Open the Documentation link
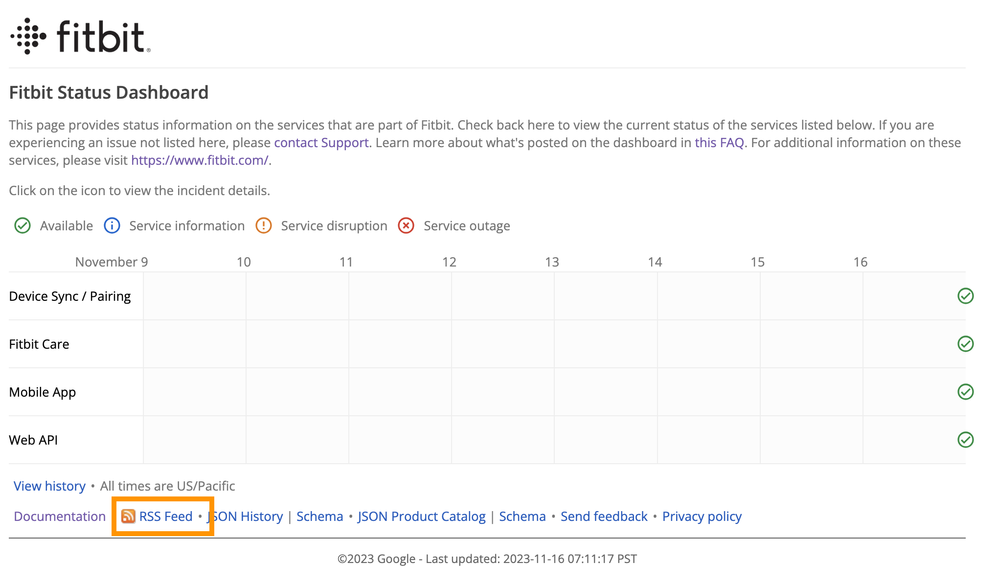999x581 pixels. 59,517
